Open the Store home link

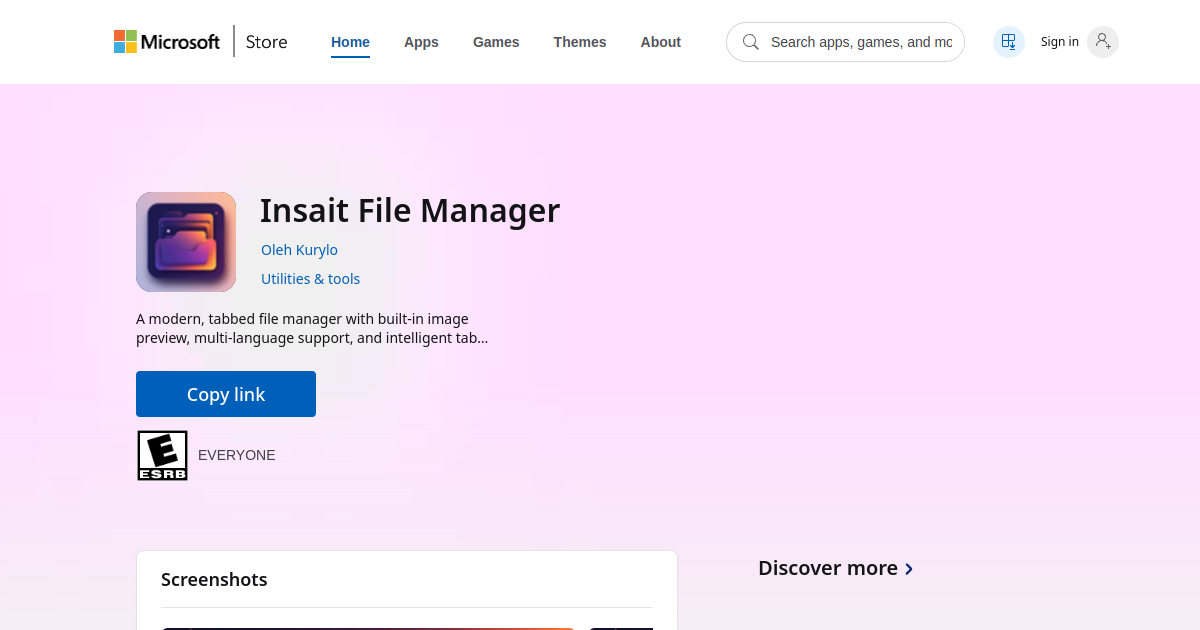266,42
